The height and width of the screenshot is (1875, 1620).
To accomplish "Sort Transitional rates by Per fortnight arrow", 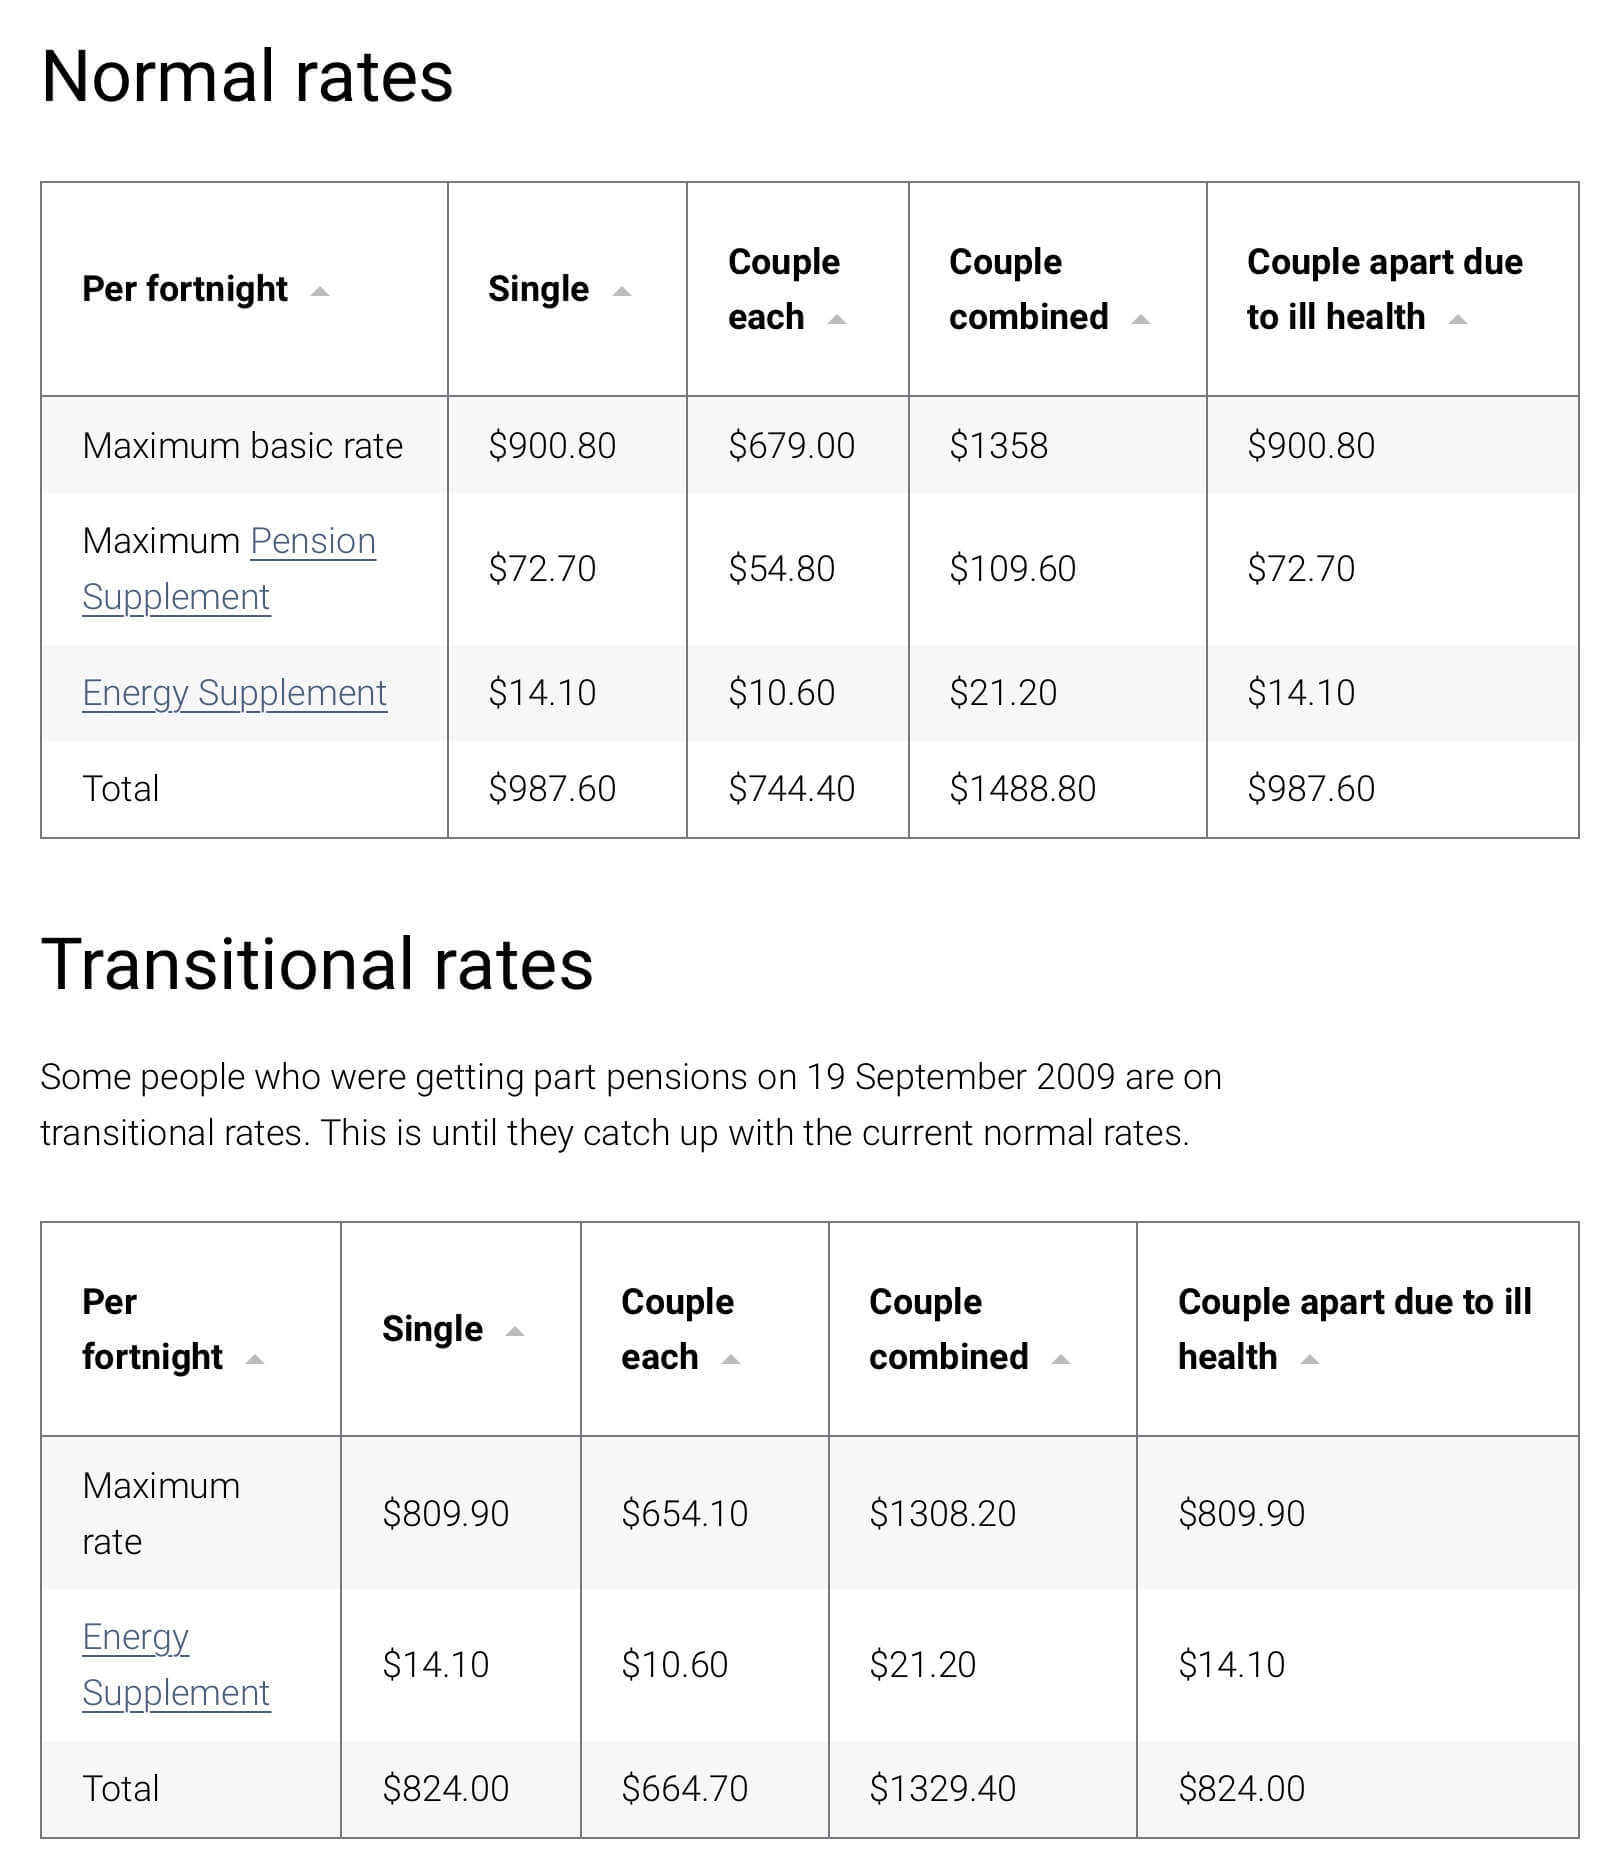I will [x=255, y=1360].
